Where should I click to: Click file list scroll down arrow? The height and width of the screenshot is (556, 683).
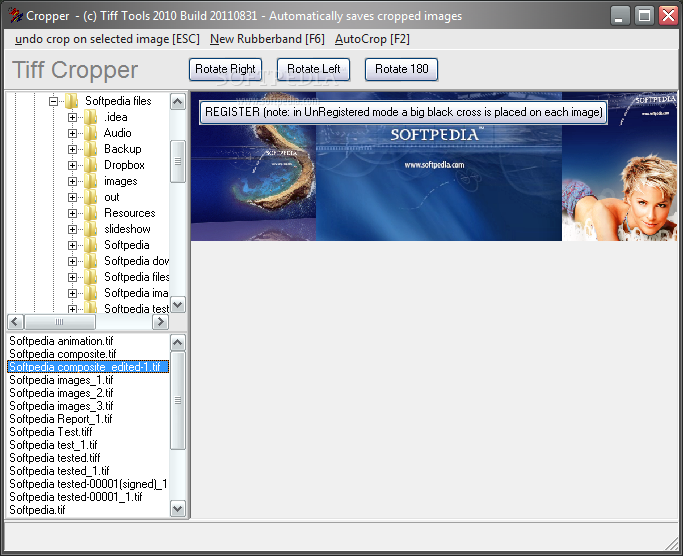(177, 509)
